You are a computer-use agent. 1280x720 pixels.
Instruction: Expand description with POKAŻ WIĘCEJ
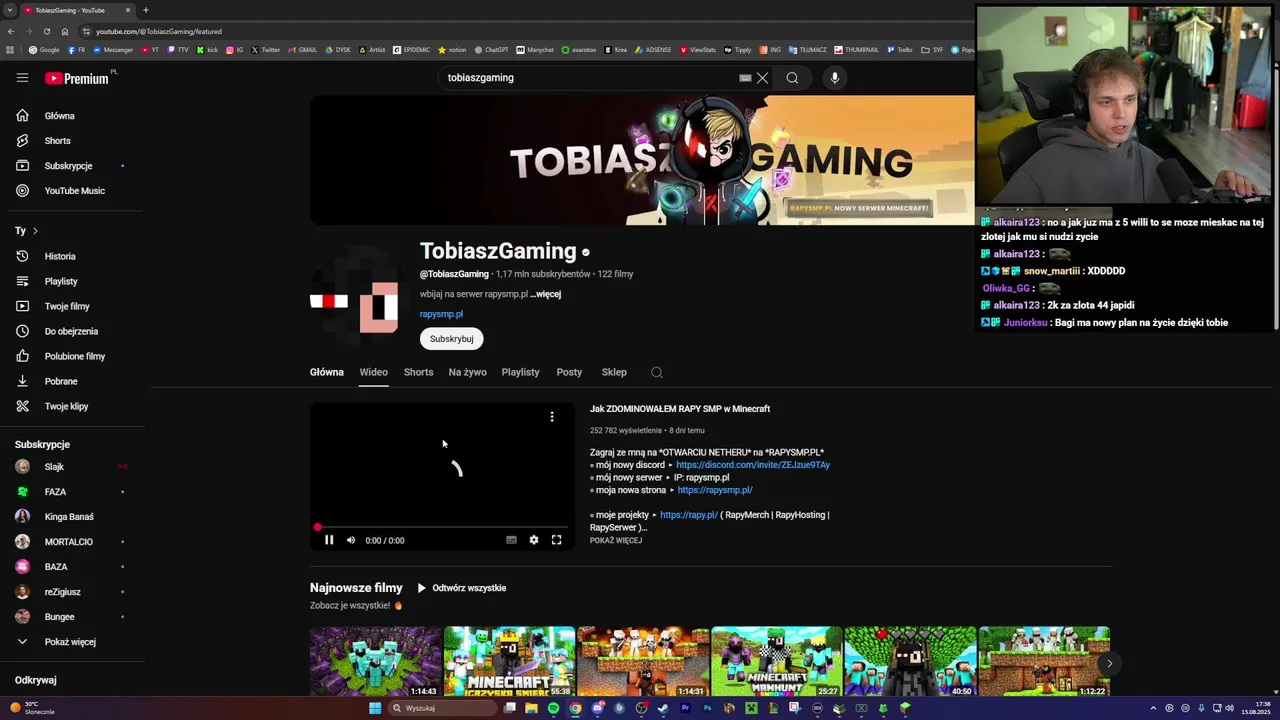point(616,541)
